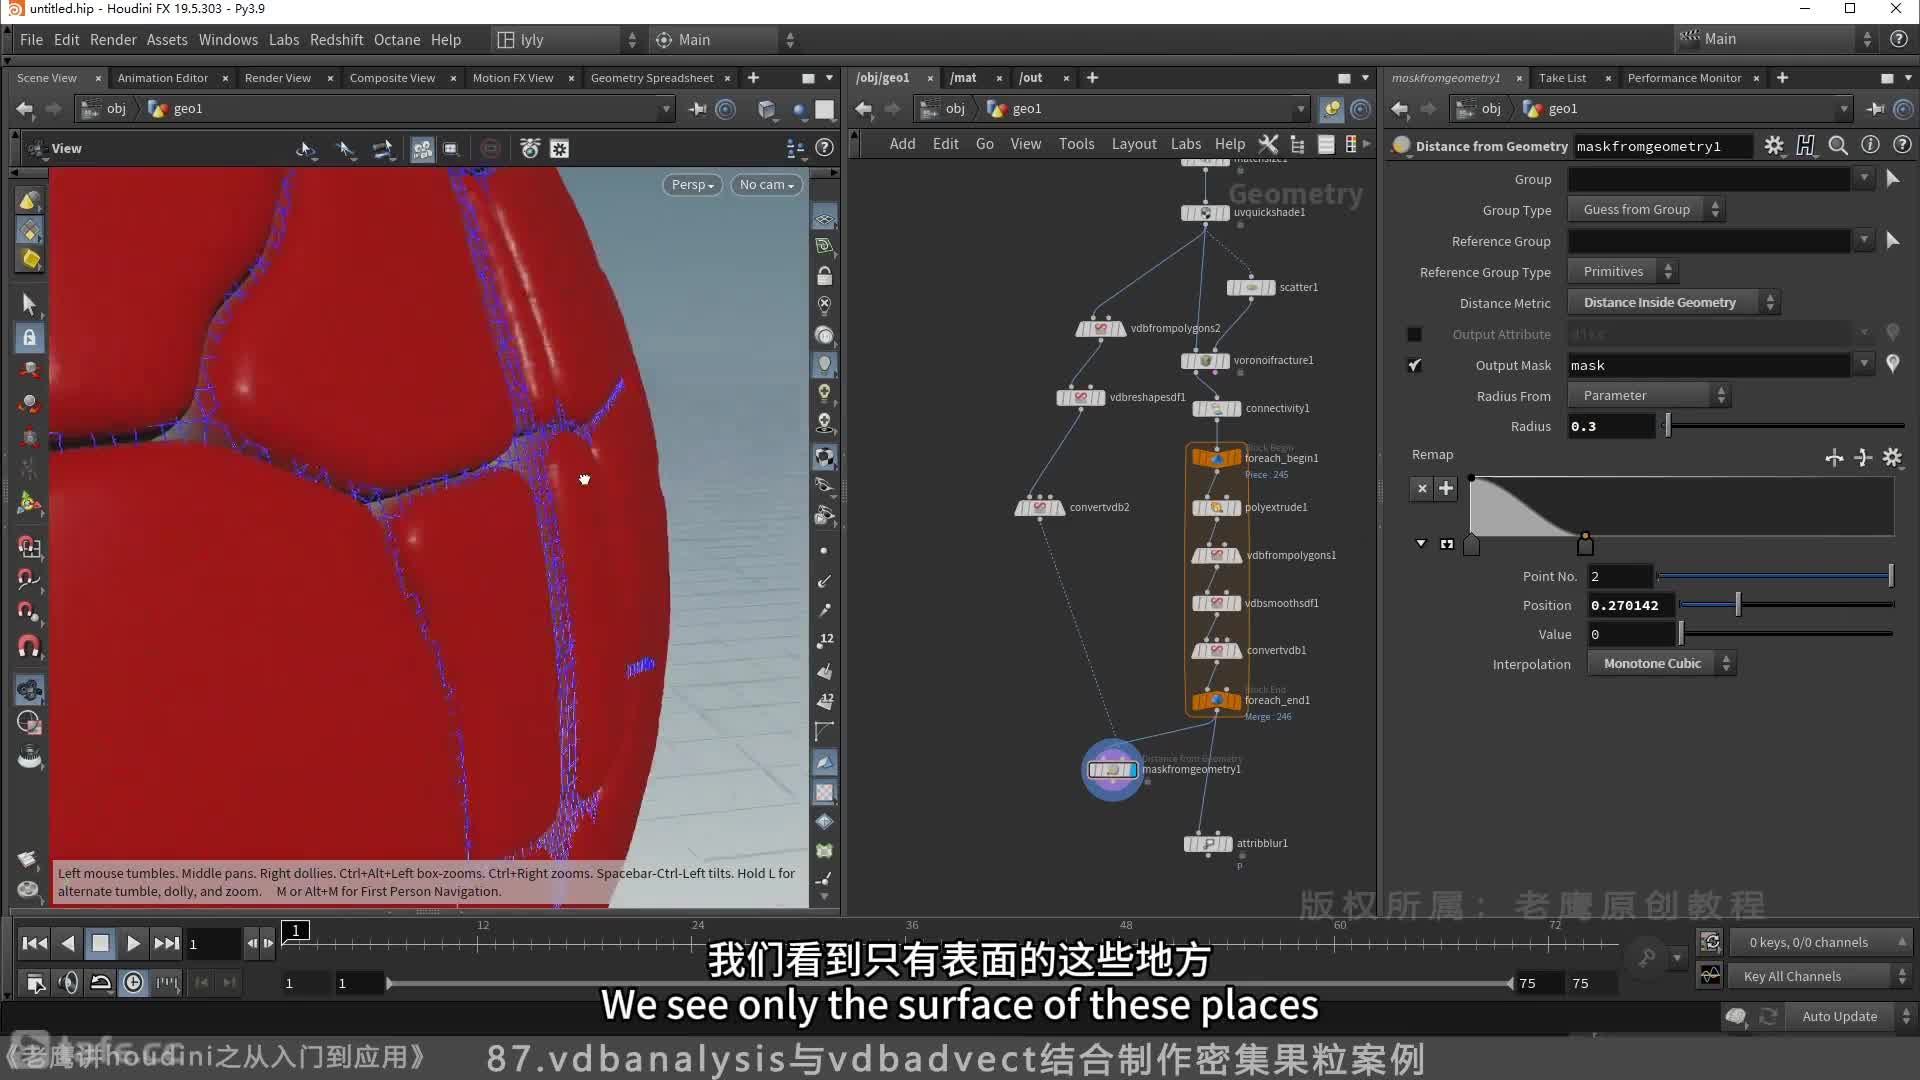Click the real-time playback clock icon
This screenshot has height=1080, width=1920.
click(133, 983)
